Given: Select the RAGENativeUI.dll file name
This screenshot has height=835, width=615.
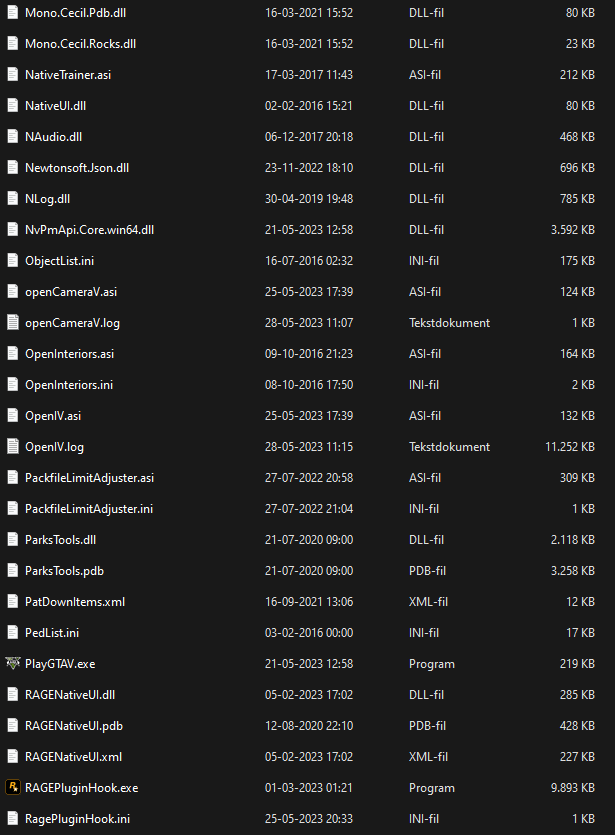Looking at the screenshot, I should click(x=70, y=695).
